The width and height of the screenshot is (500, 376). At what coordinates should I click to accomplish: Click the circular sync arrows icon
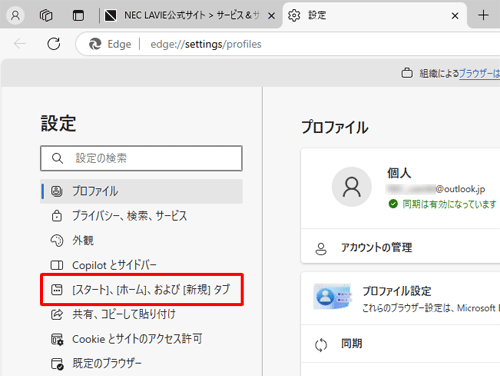pos(321,345)
